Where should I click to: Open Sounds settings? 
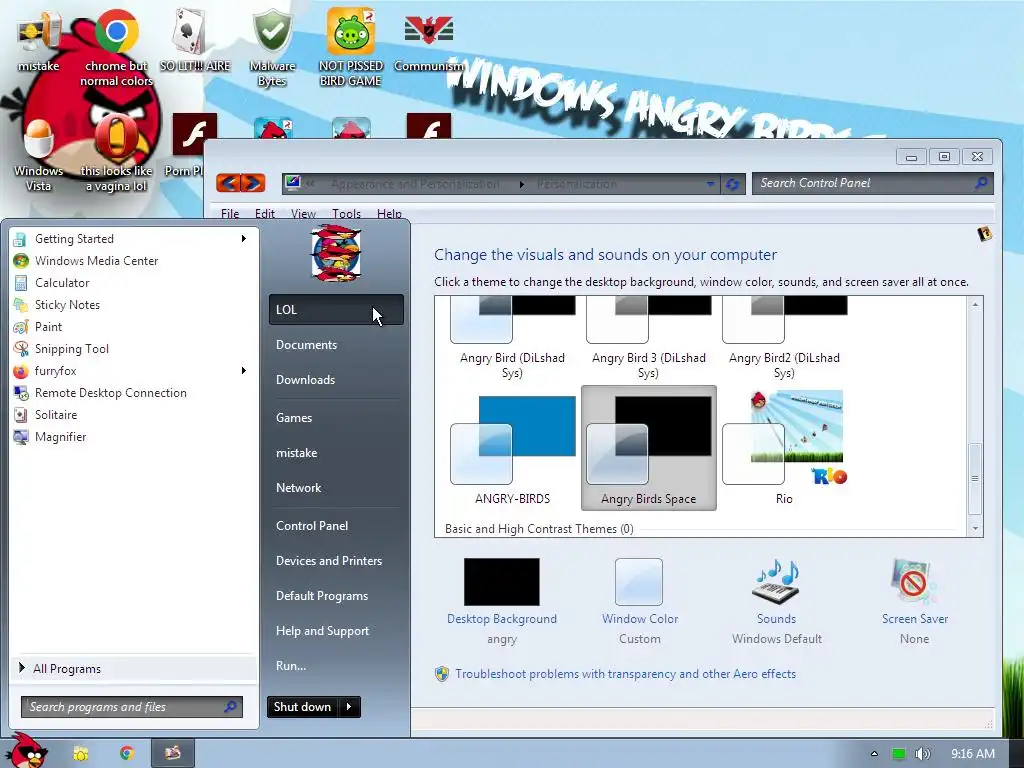coord(776,601)
